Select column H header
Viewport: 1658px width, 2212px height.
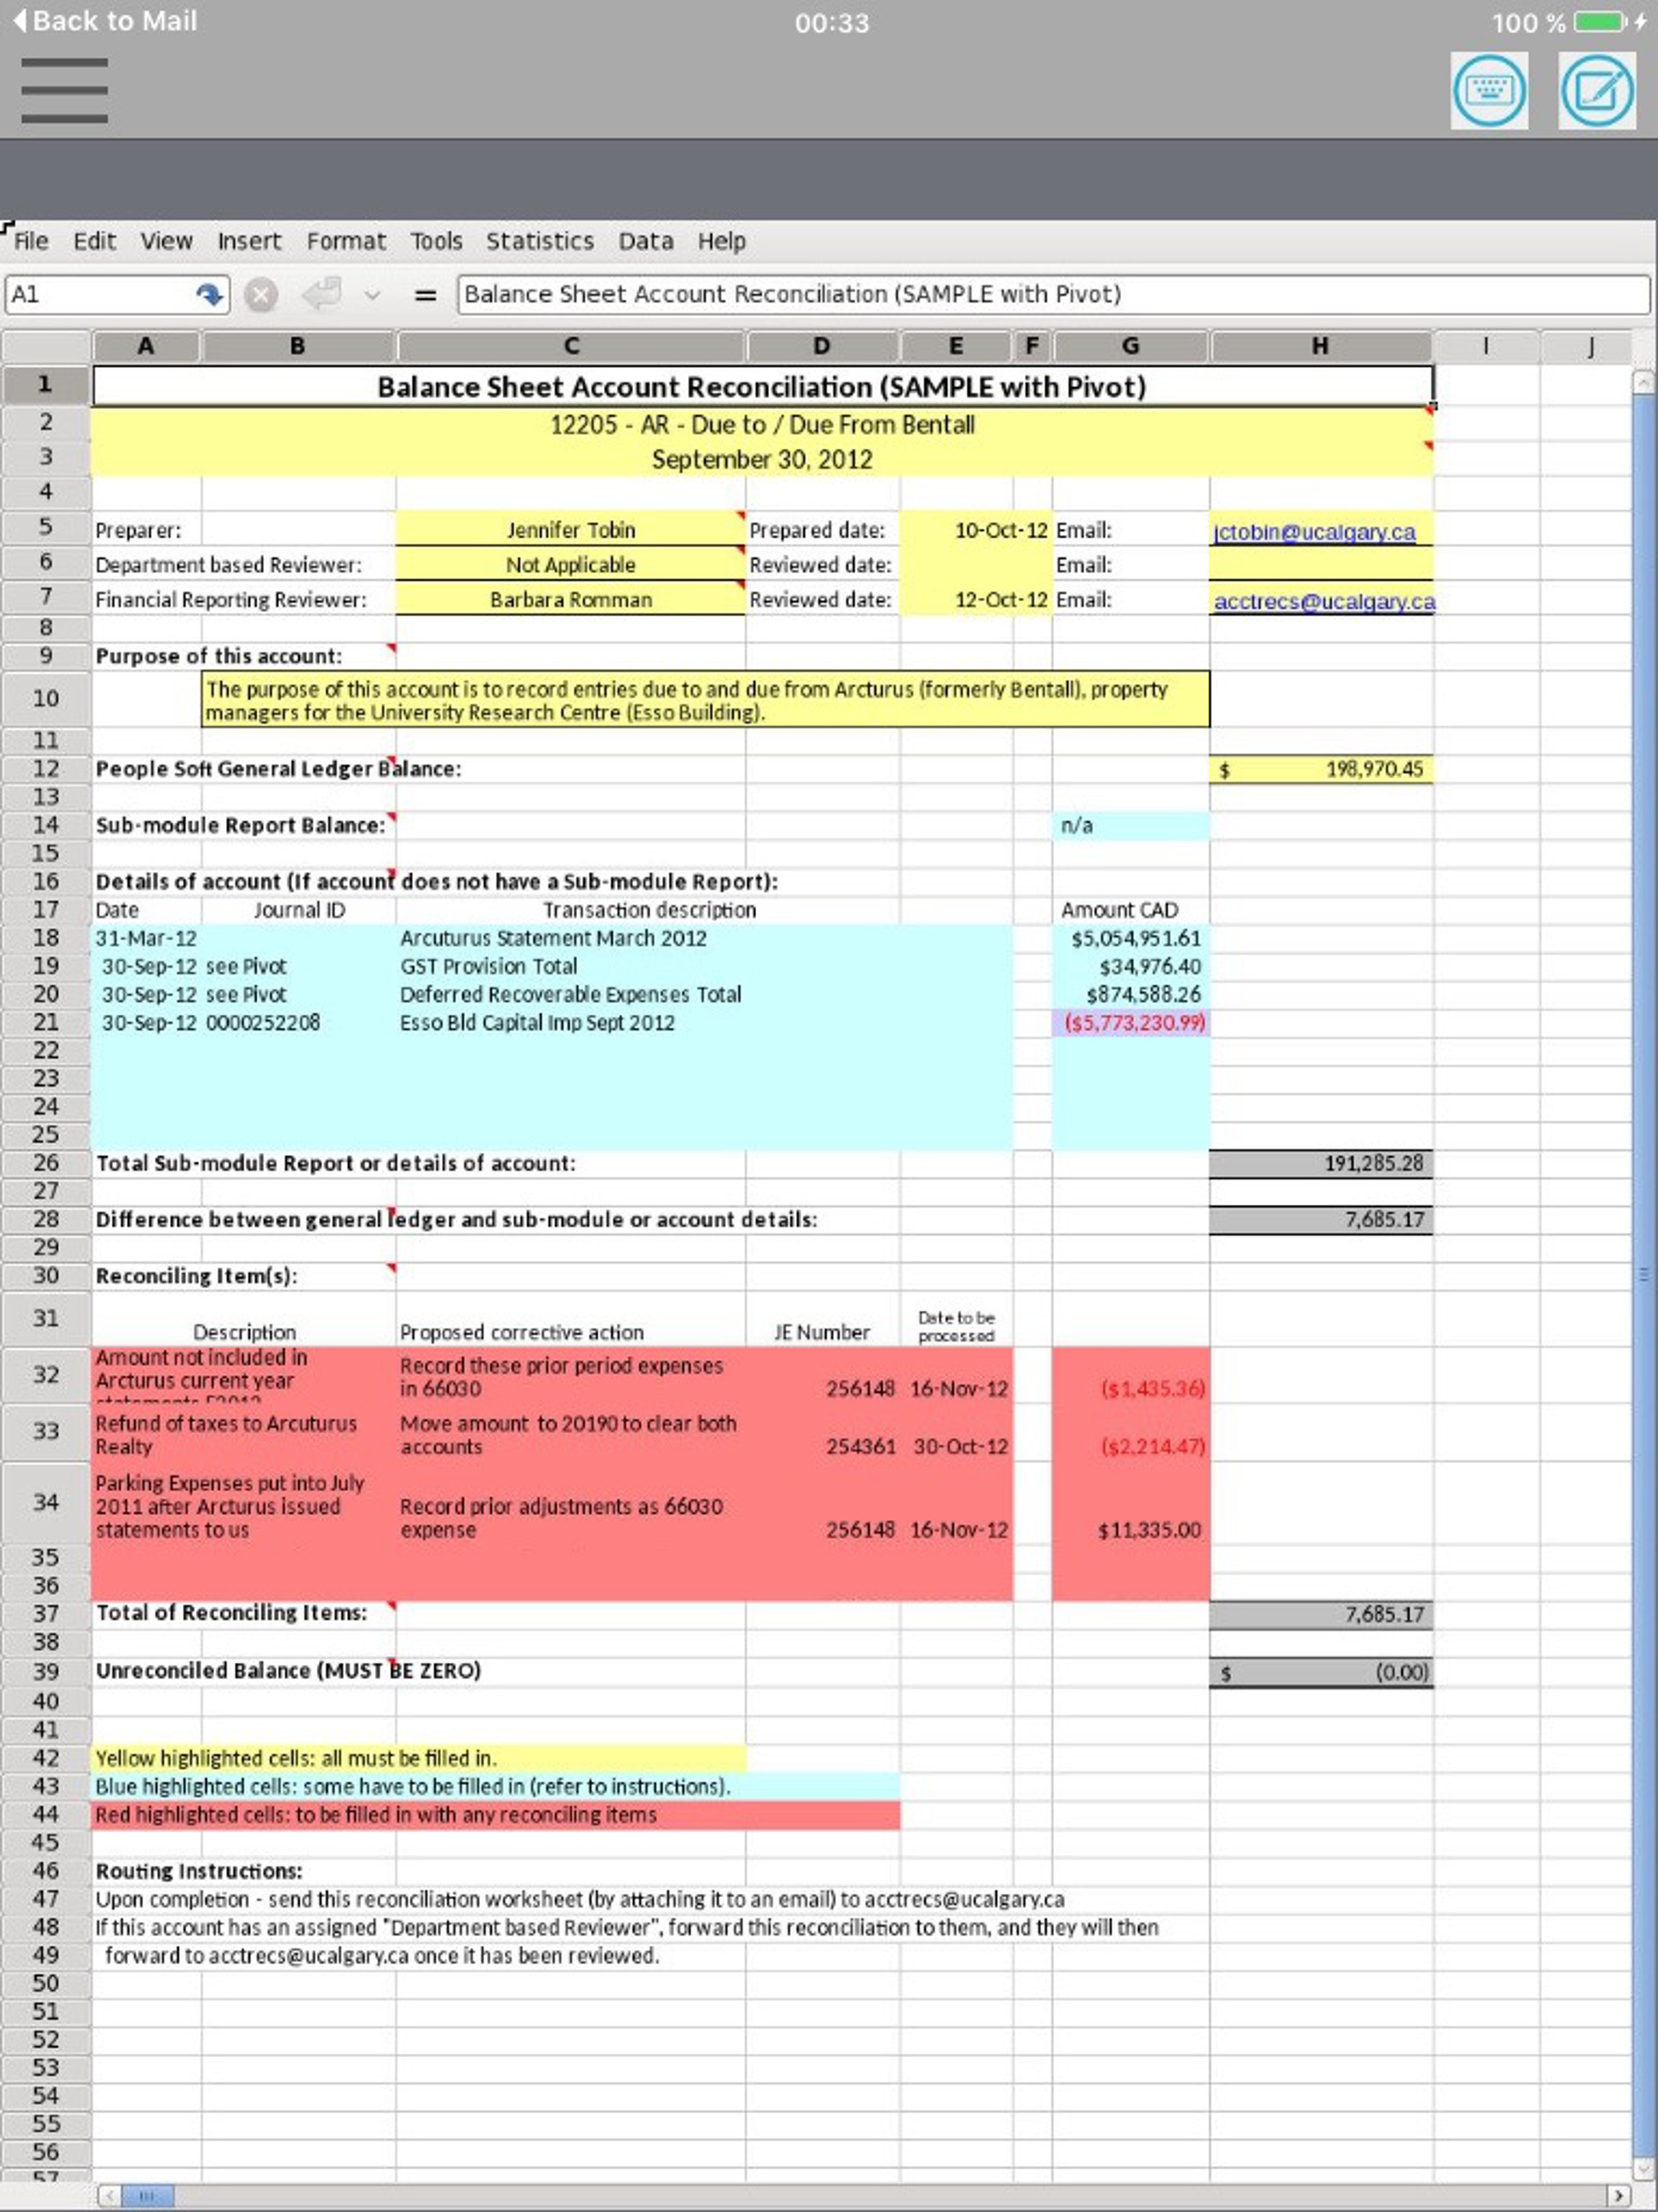pos(1320,346)
